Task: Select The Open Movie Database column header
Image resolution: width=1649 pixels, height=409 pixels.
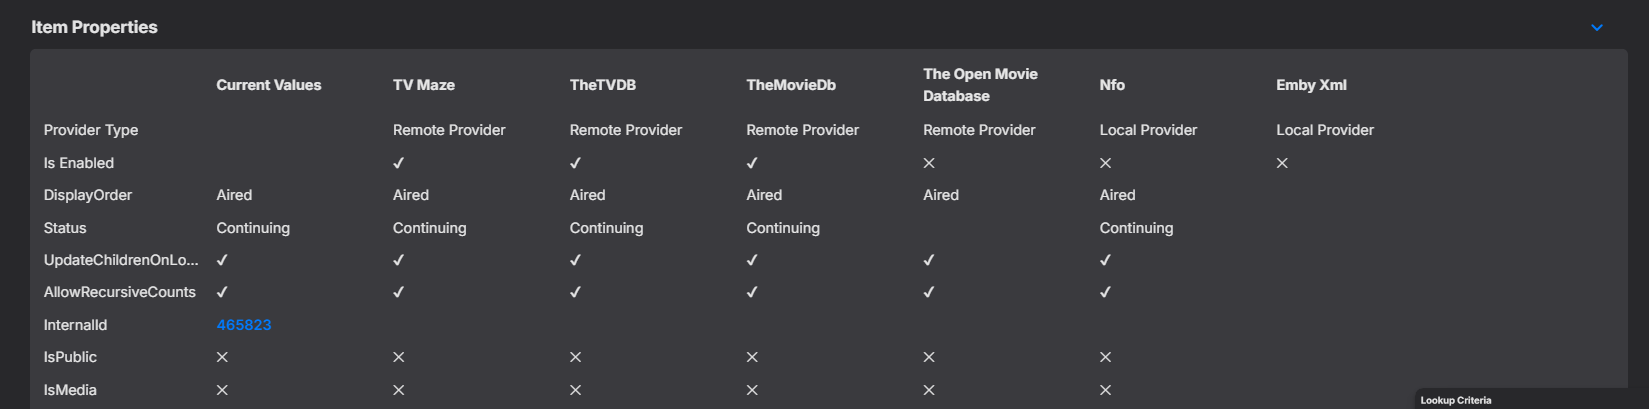Action: point(980,85)
